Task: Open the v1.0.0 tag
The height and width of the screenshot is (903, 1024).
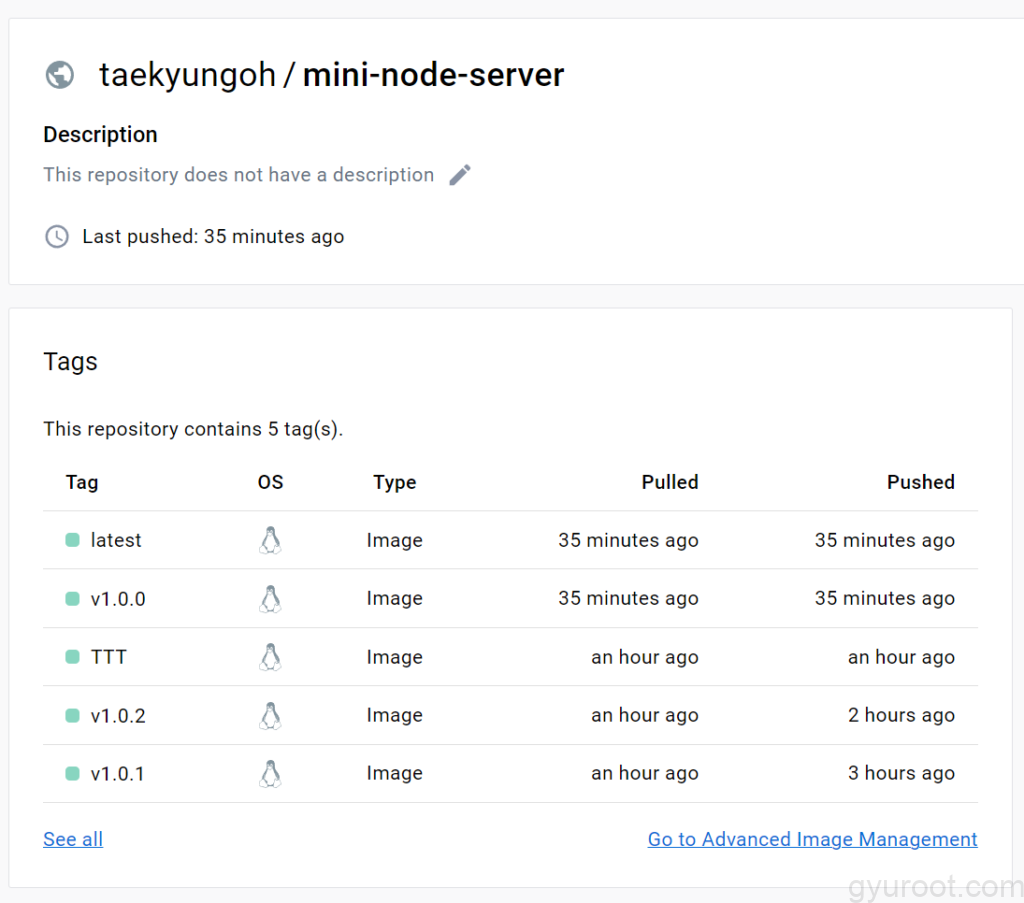Action: point(118,599)
